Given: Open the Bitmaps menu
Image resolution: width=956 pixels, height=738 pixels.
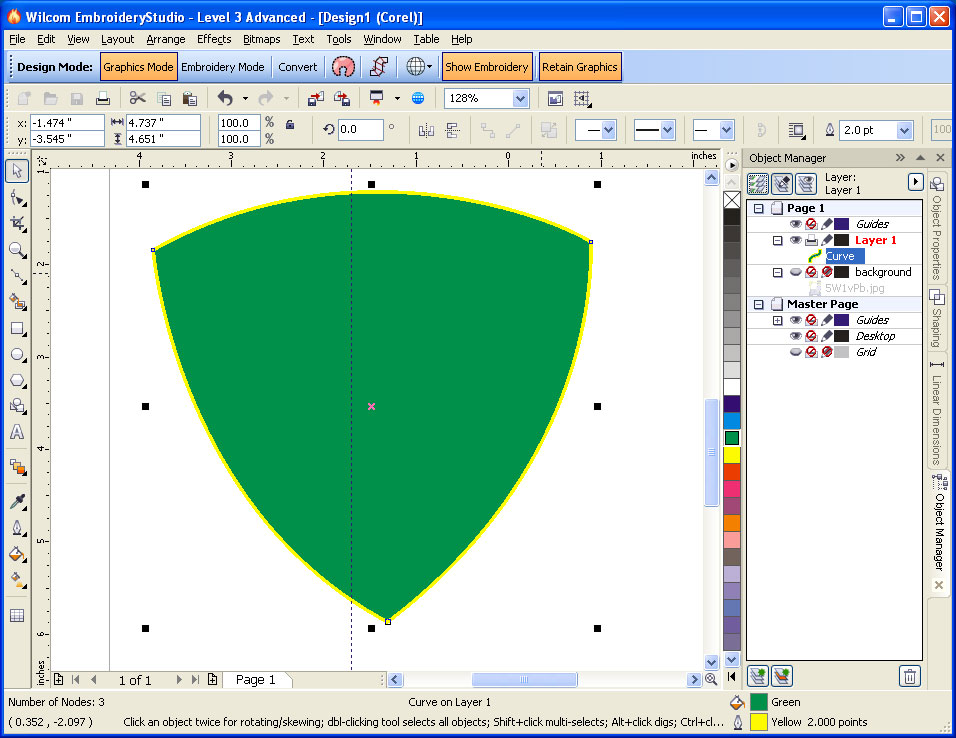Looking at the screenshot, I should tap(261, 39).
